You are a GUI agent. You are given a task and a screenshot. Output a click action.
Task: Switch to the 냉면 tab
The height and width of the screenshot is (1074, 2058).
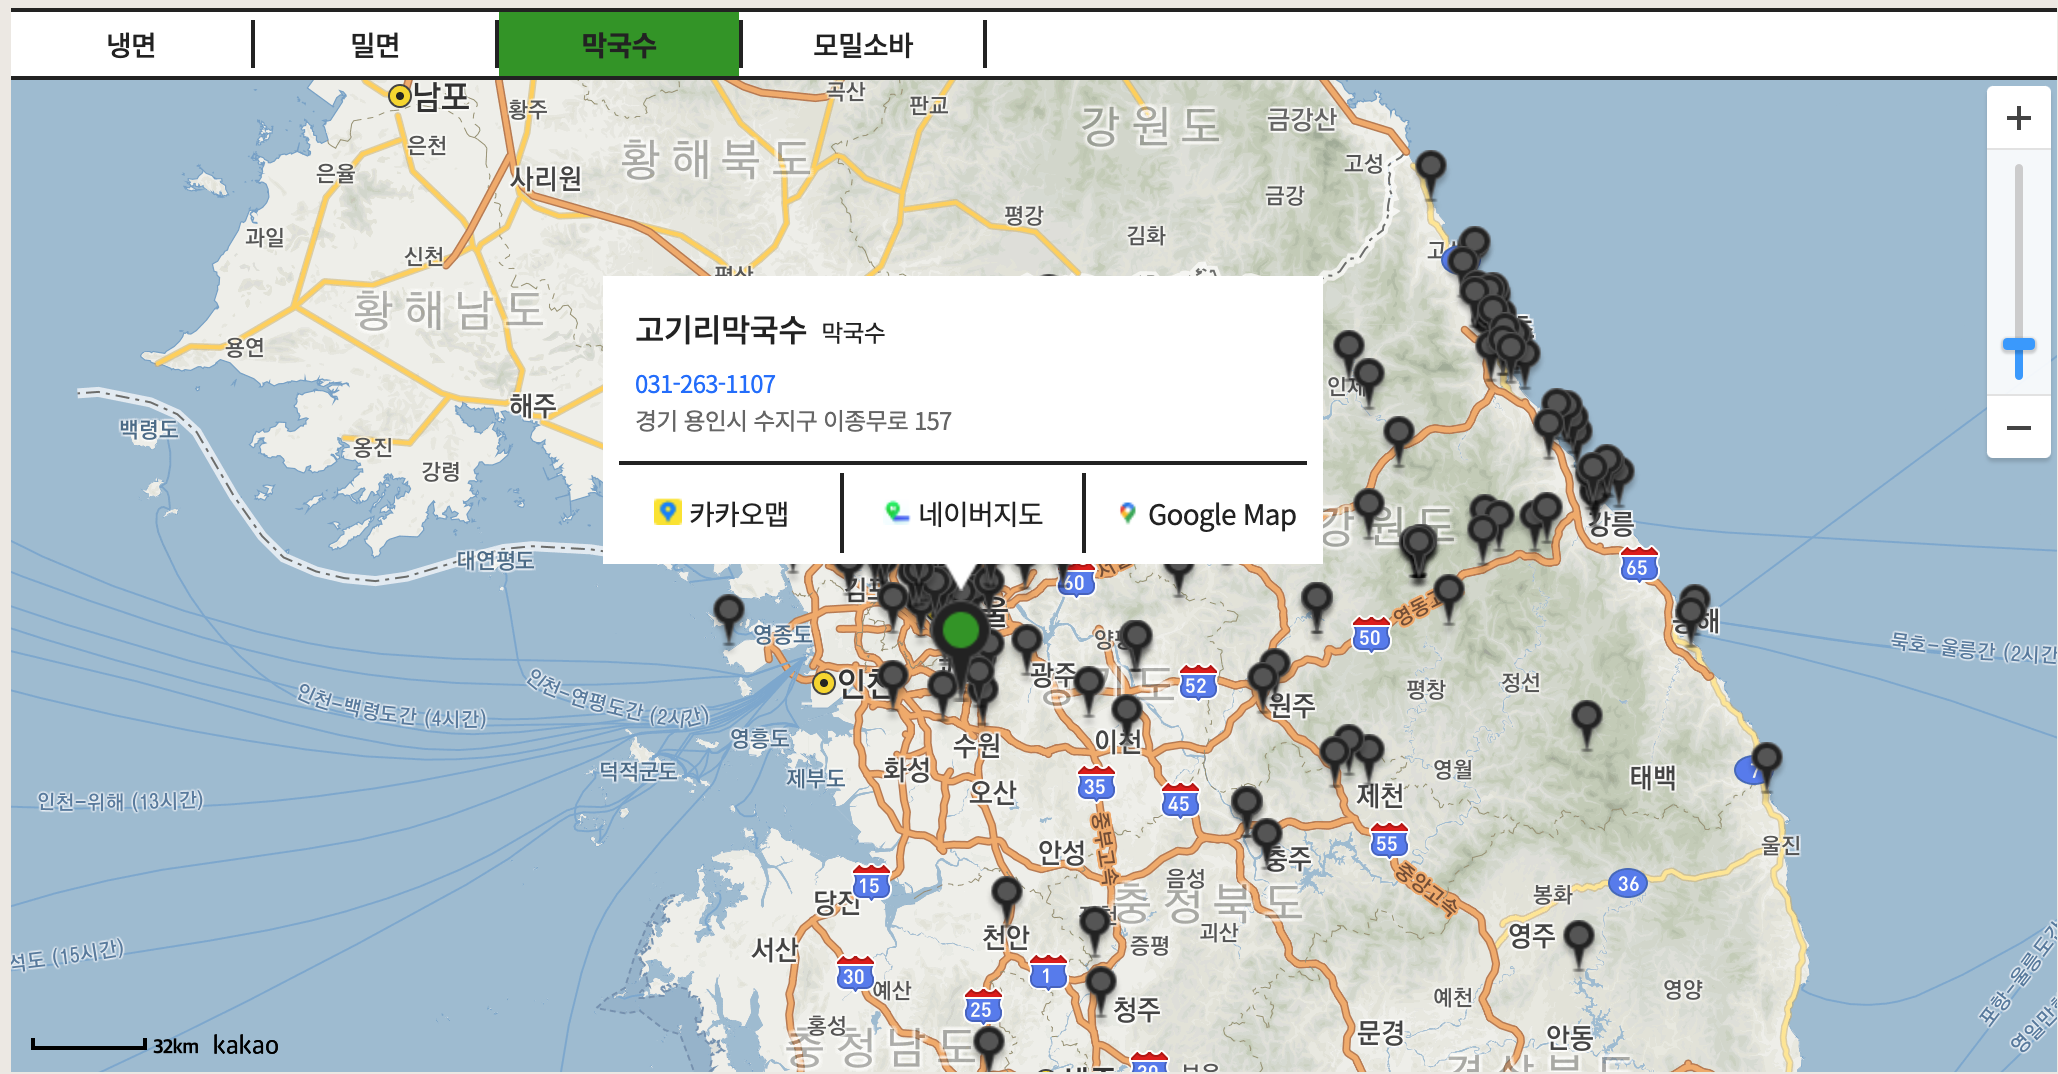tap(131, 45)
